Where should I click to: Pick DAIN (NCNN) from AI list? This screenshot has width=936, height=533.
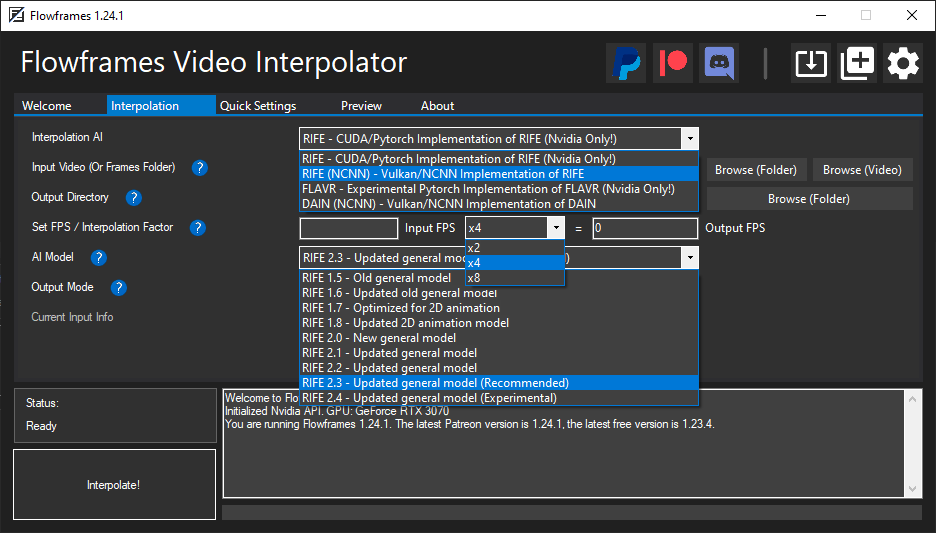point(499,204)
